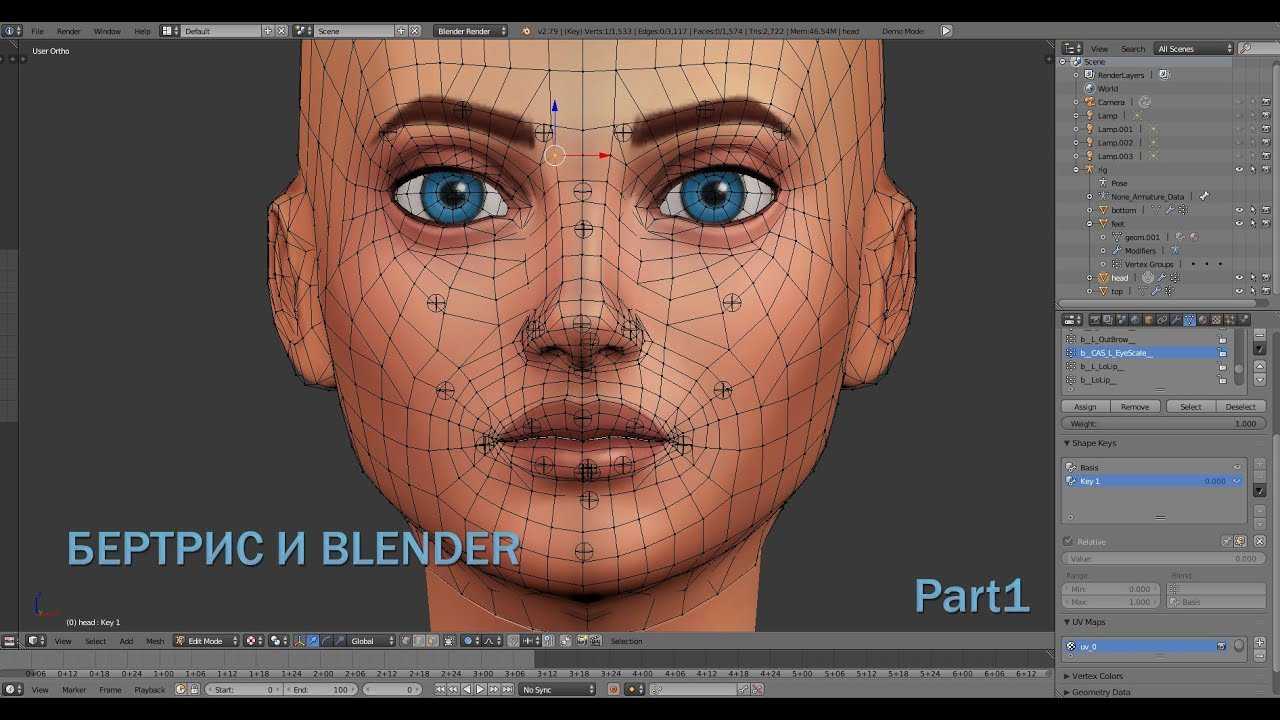Image resolution: width=1280 pixels, height=720 pixels.
Task: Open the Global transform orientation dropdown
Action: click(x=372, y=641)
